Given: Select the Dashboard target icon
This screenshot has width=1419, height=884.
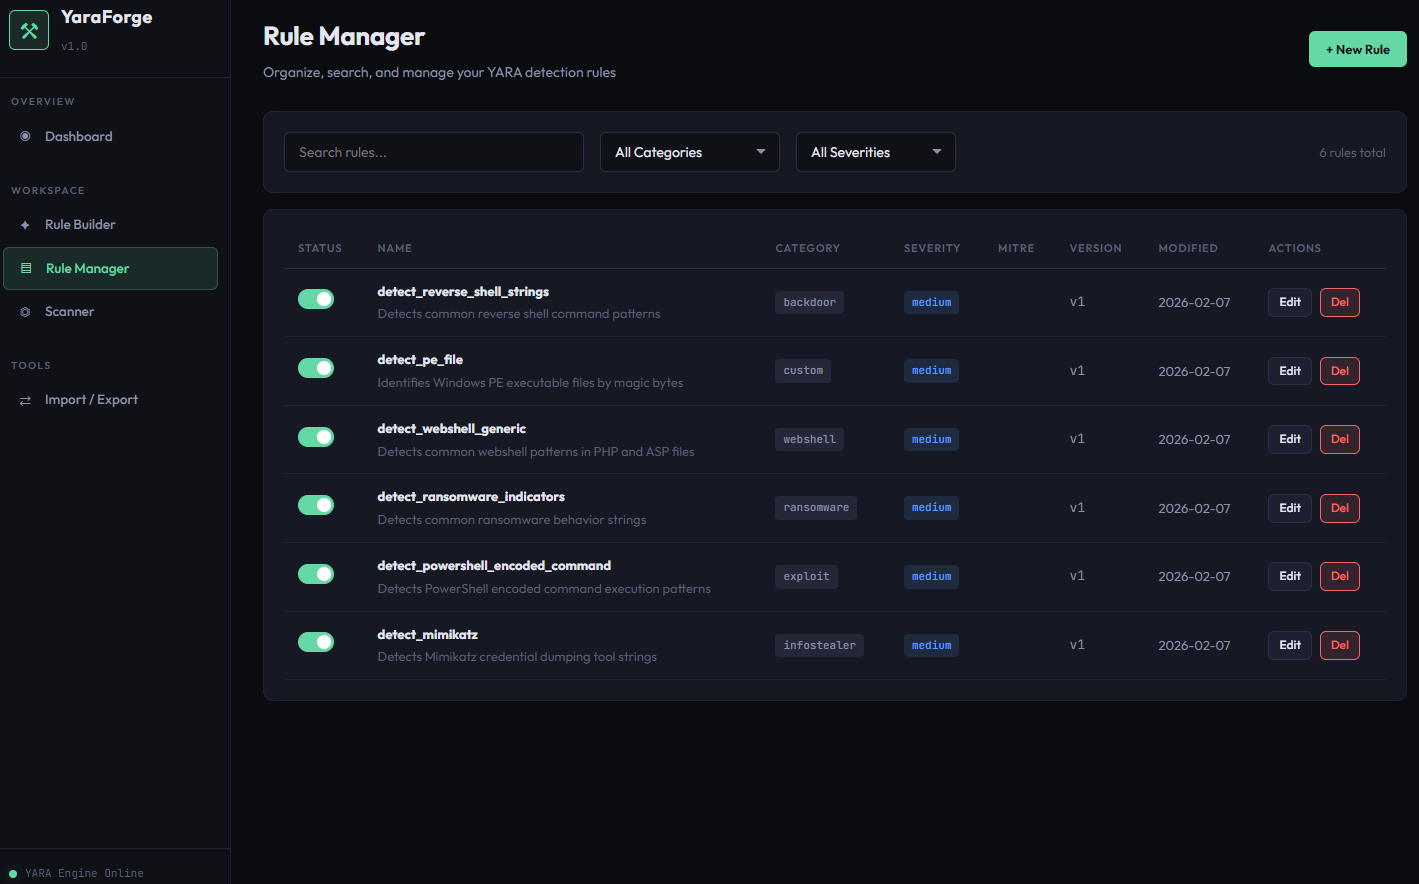Looking at the screenshot, I should [24, 135].
